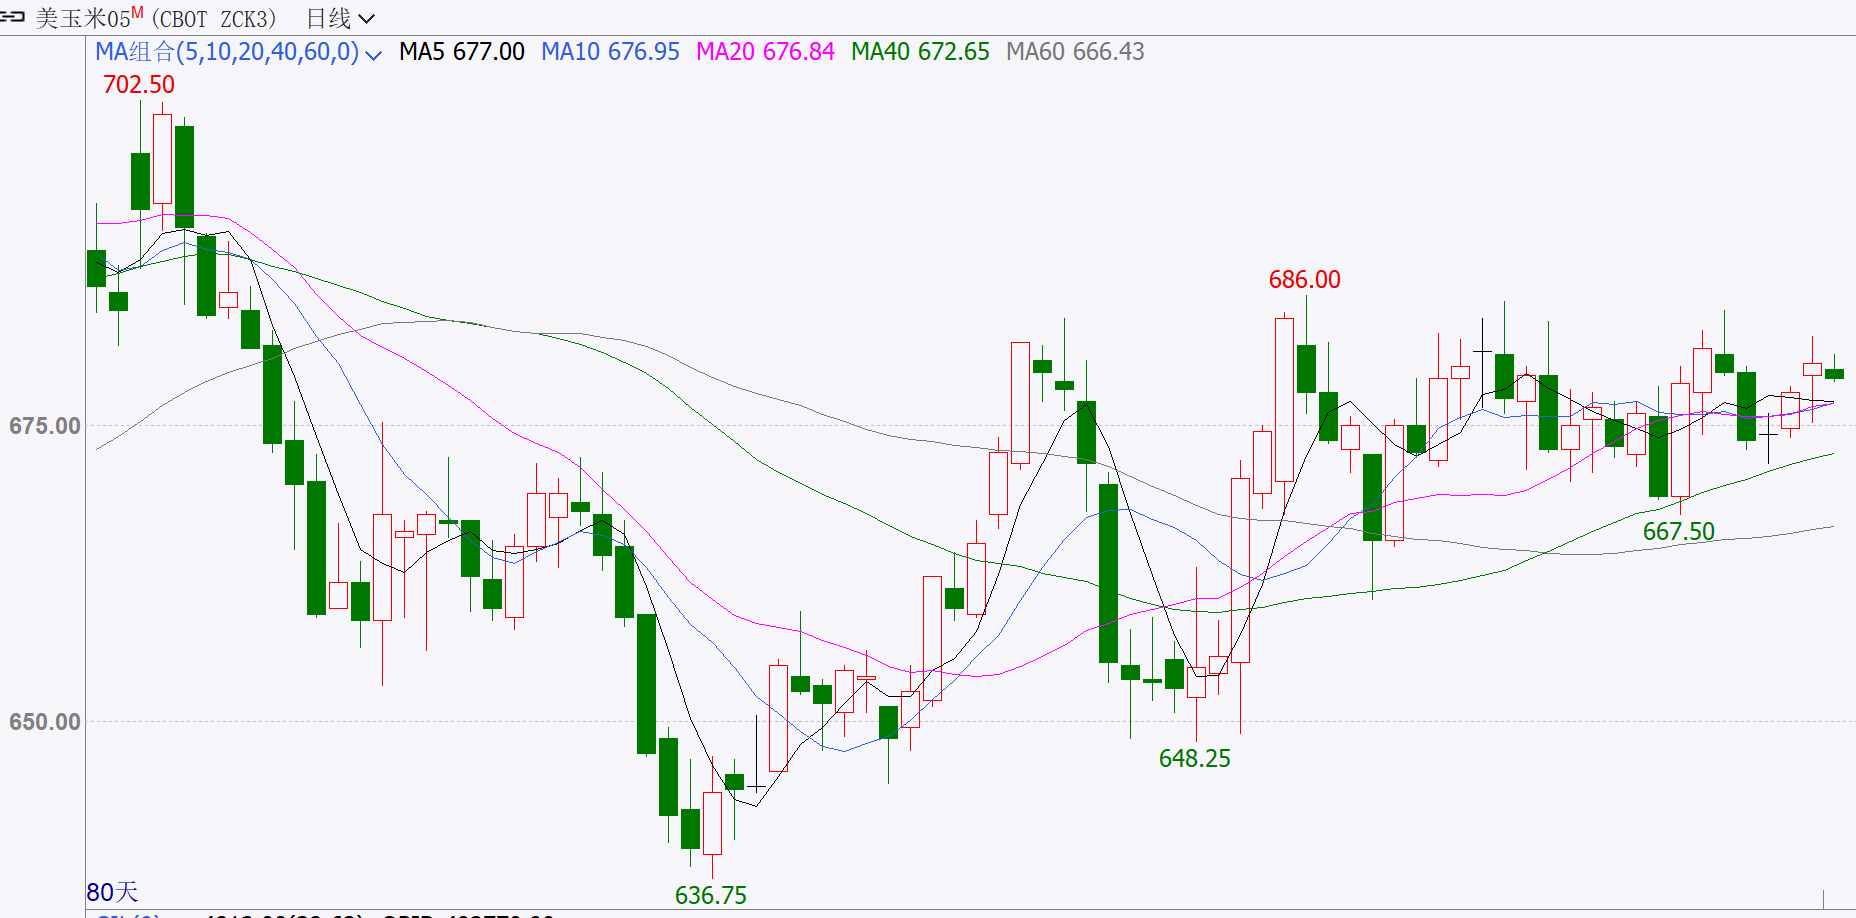Click the 648.25 low price label
The width and height of the screenshot is (1856, 918).
1195,759
